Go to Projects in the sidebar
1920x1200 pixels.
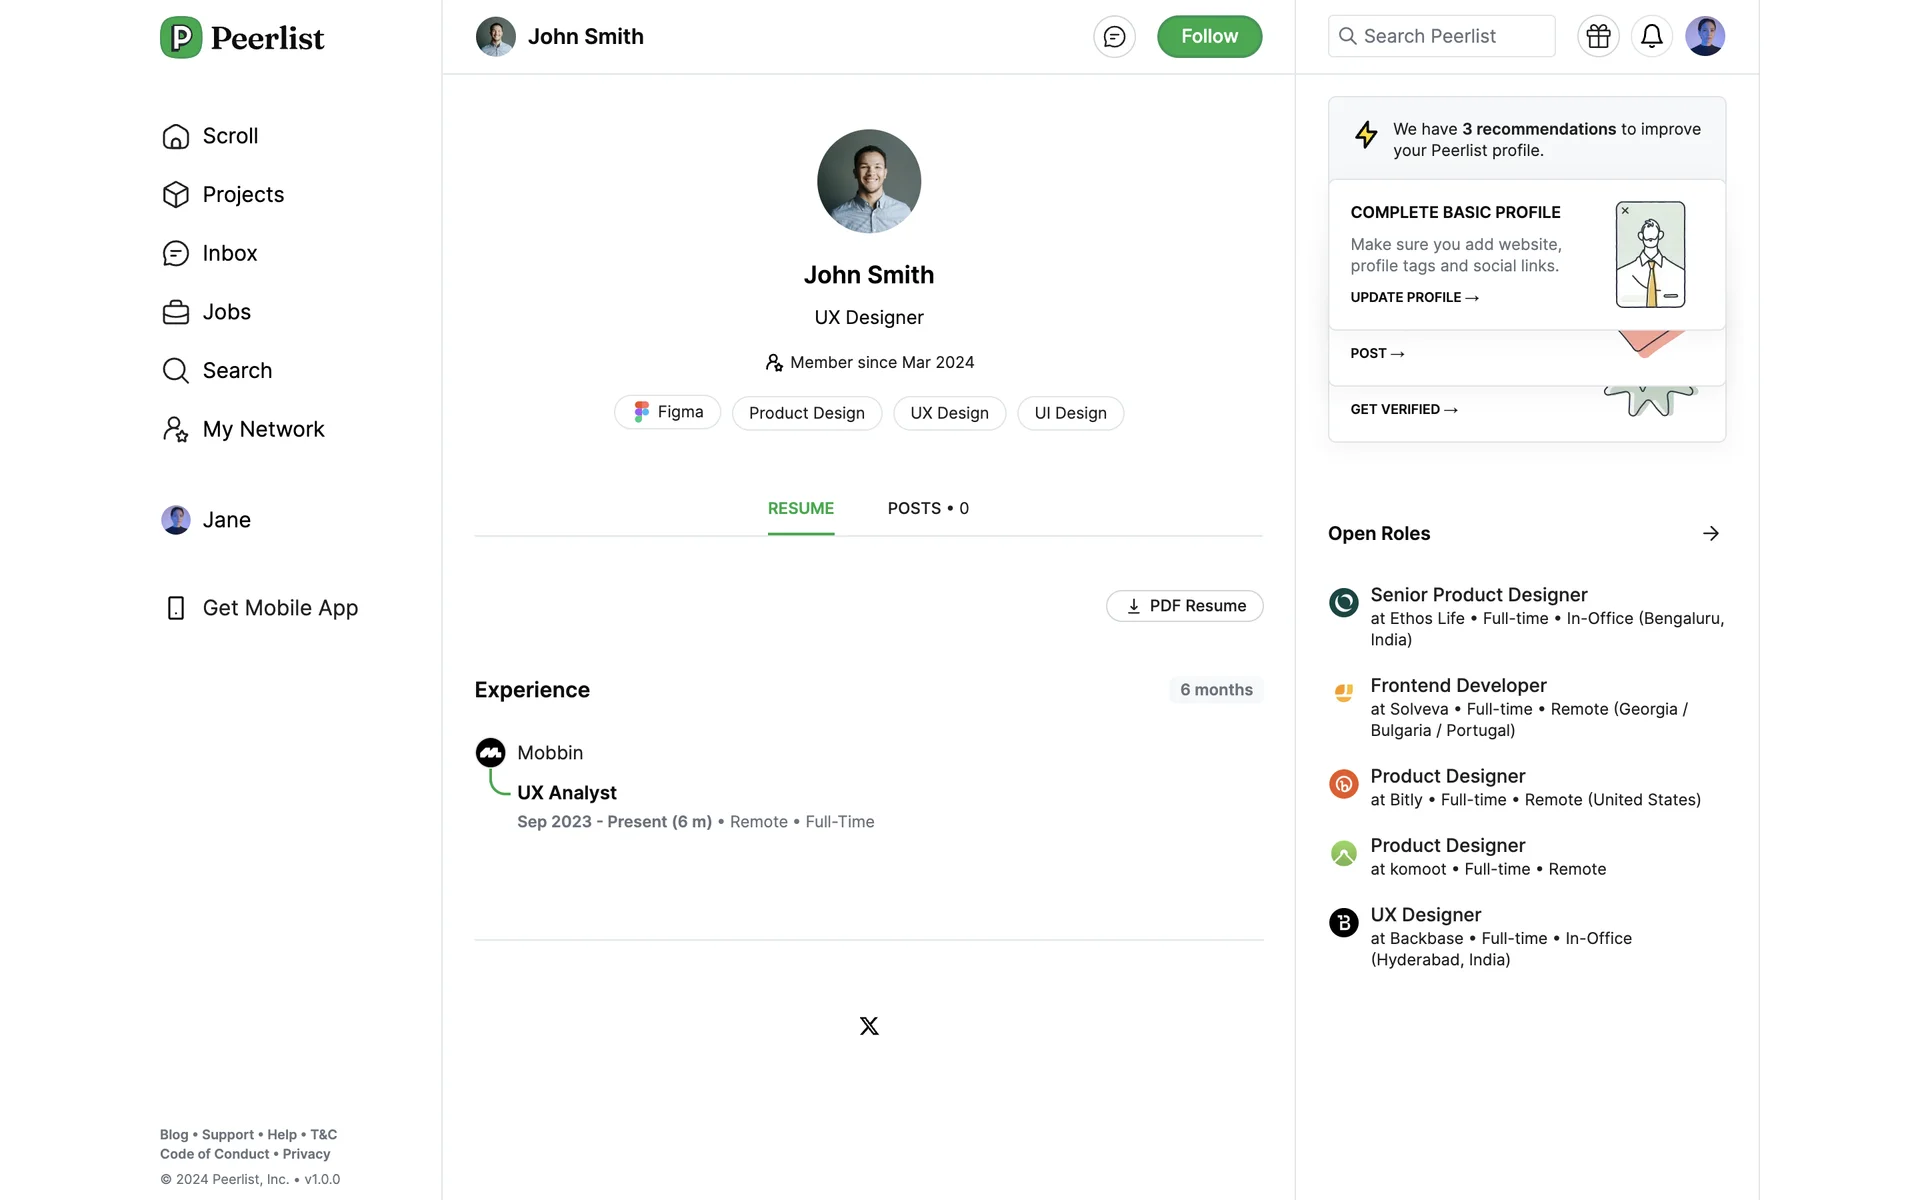click(242, 195)
